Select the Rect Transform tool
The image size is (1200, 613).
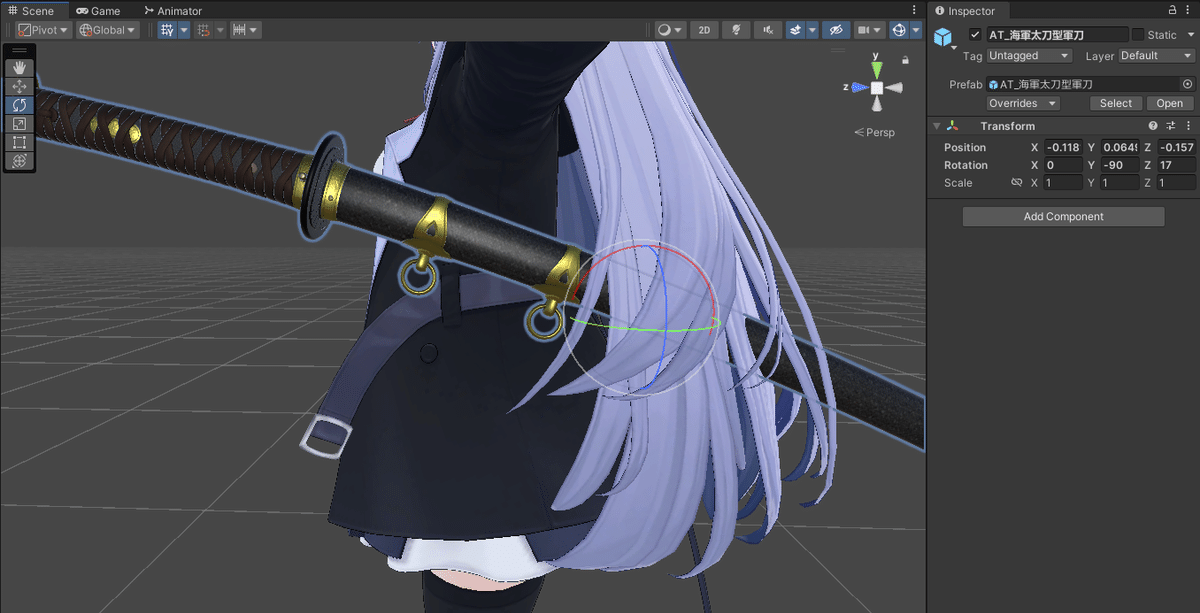(x=20, y=142)
